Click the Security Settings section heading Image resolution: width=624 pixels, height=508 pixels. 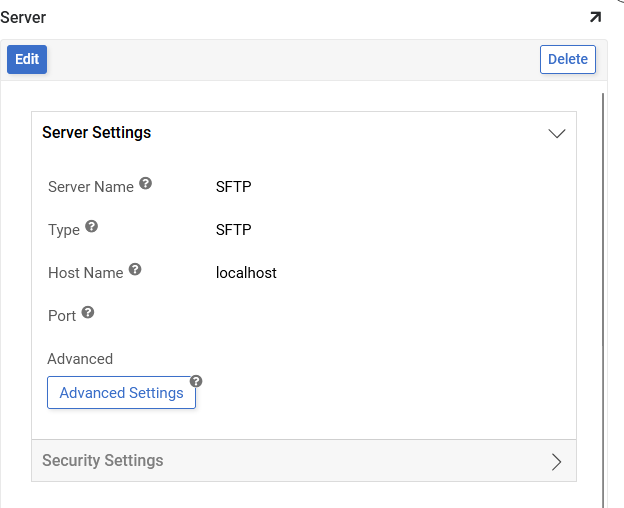point(102,460)
